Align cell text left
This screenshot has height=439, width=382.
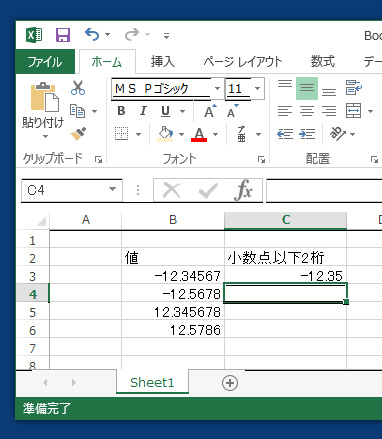(285, 111)
